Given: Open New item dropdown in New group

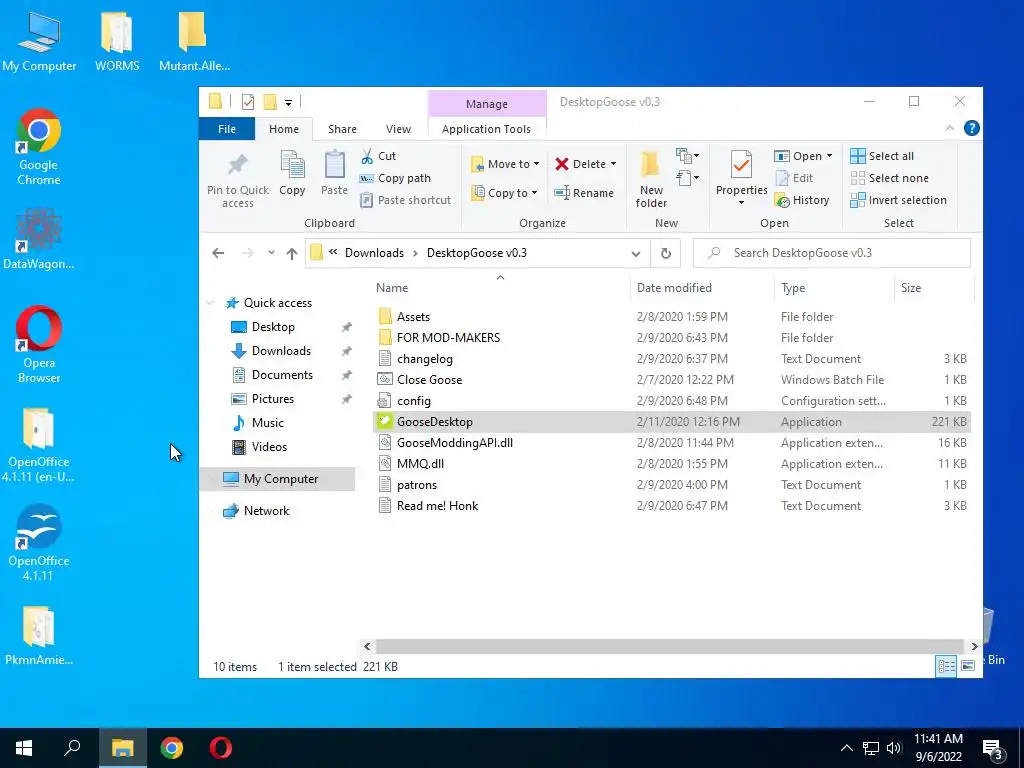Looking at the screenshot, I should 688,156.
